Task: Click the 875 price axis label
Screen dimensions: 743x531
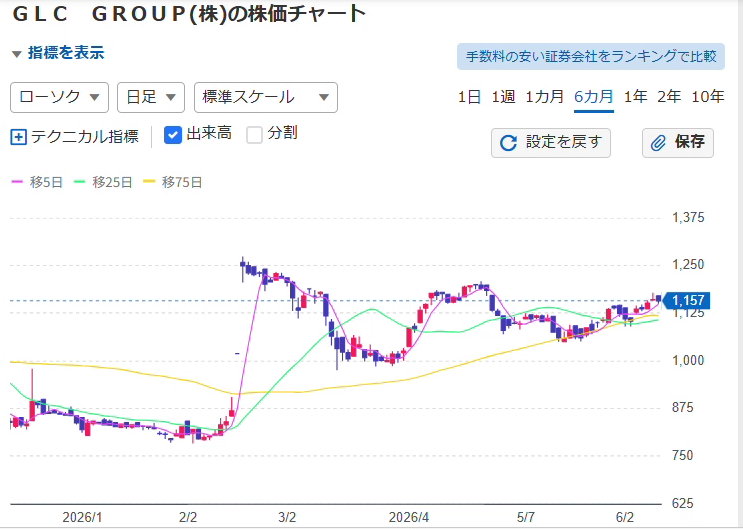Action: [x=682, y=407]
